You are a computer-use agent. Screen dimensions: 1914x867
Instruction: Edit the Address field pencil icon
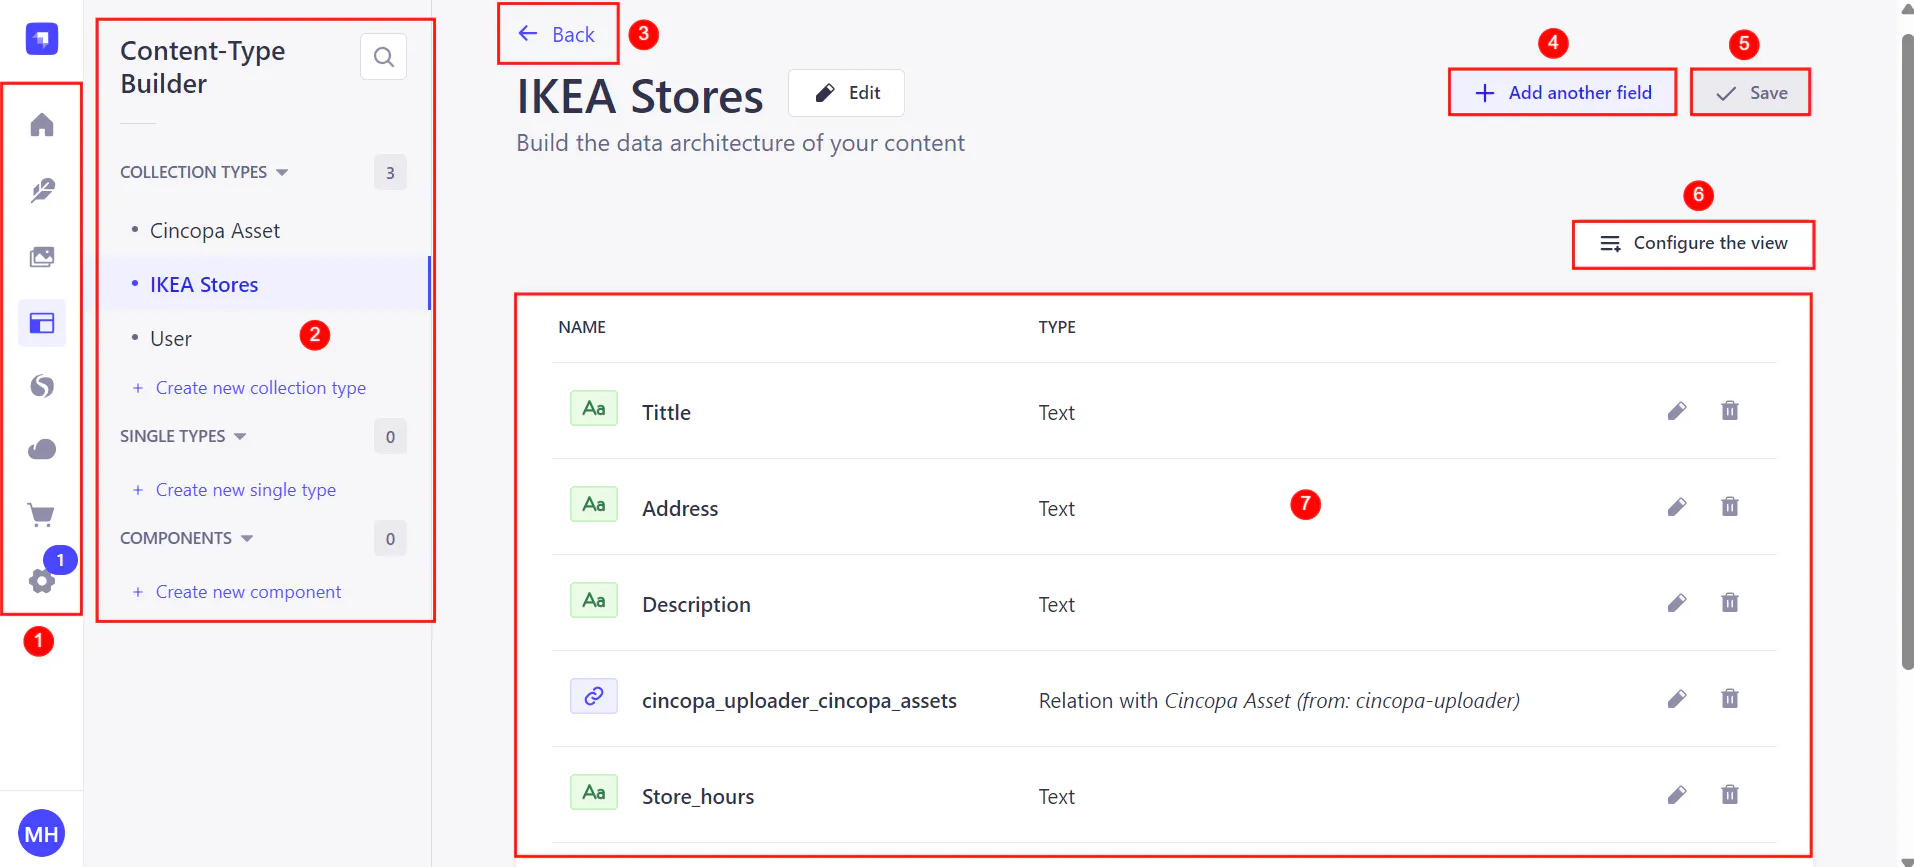coord(1677,507)
